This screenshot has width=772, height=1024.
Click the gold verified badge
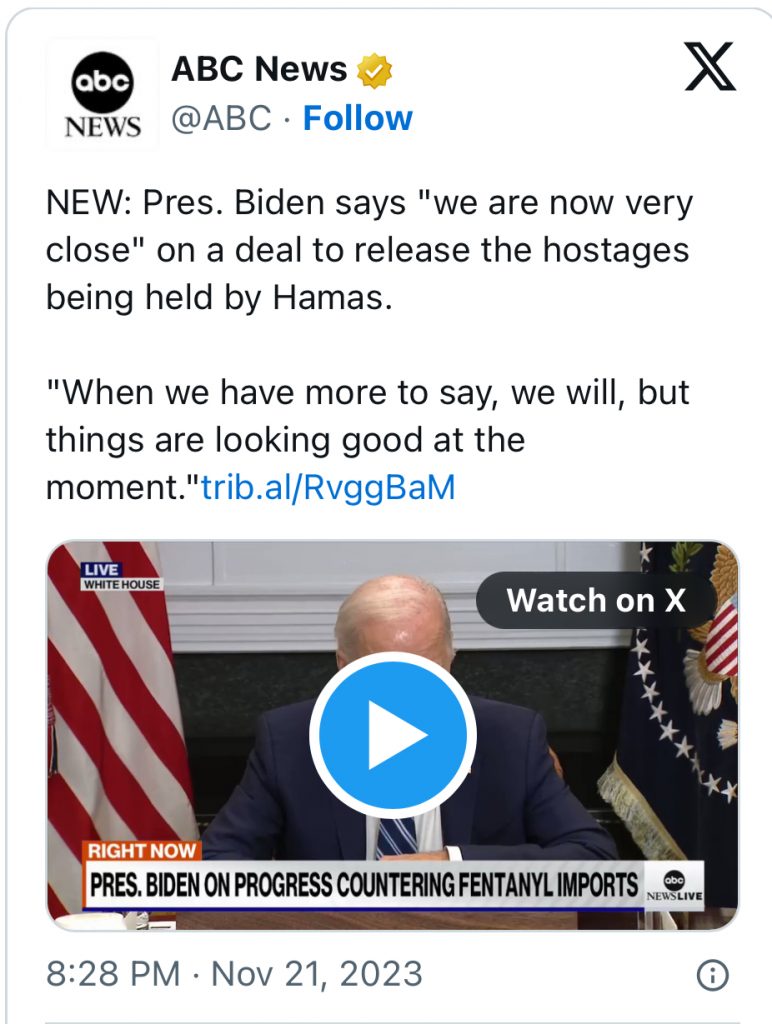pos(374,71)
